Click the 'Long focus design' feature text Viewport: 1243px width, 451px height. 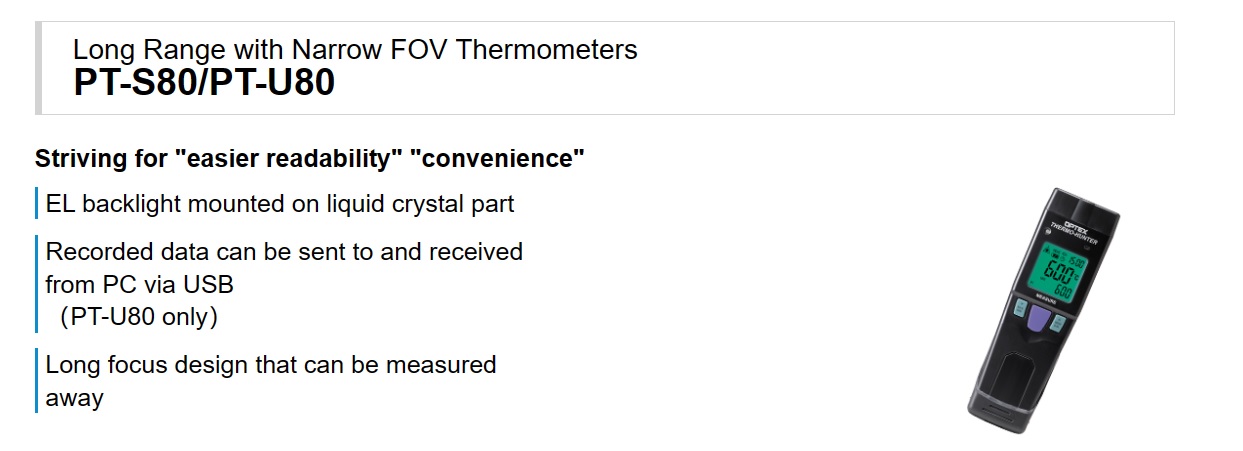pos(271,364)
